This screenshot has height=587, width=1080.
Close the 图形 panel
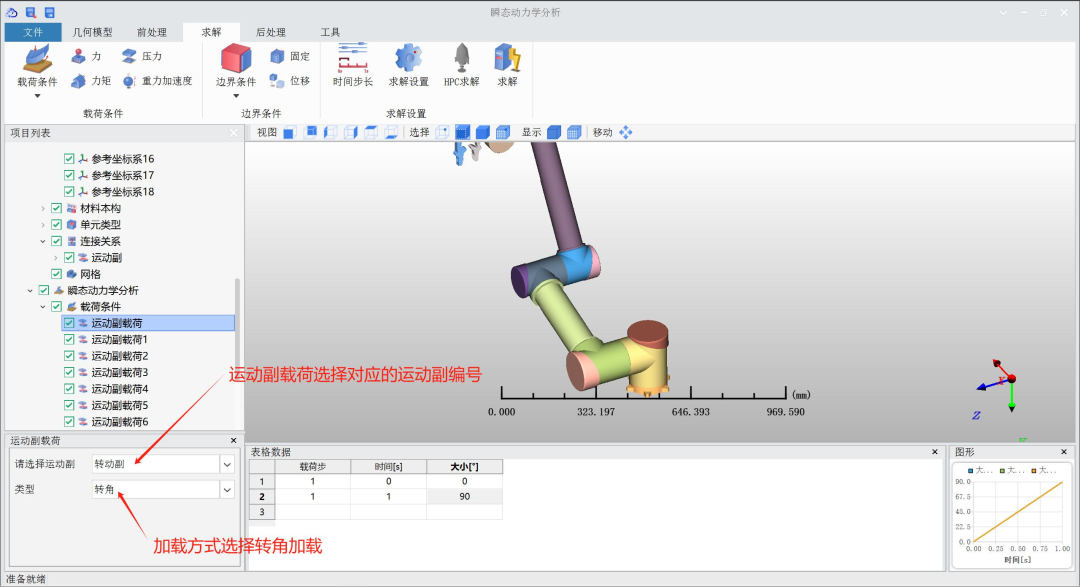(x=1064, y=452)
